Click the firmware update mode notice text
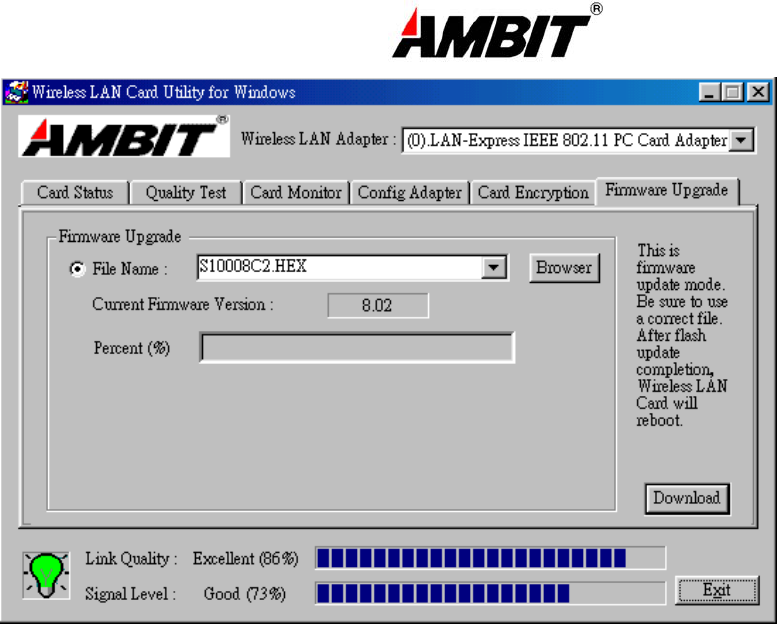Screen dimensions: 777x624 682,336
